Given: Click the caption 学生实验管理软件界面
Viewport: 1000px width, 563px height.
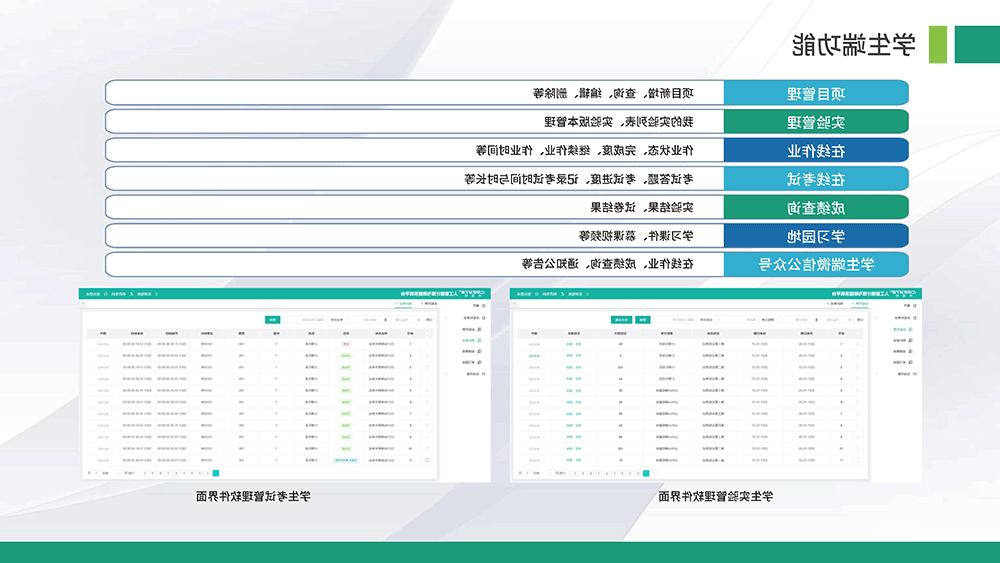Looking at the screenshot, I should (x=716, y=496).
